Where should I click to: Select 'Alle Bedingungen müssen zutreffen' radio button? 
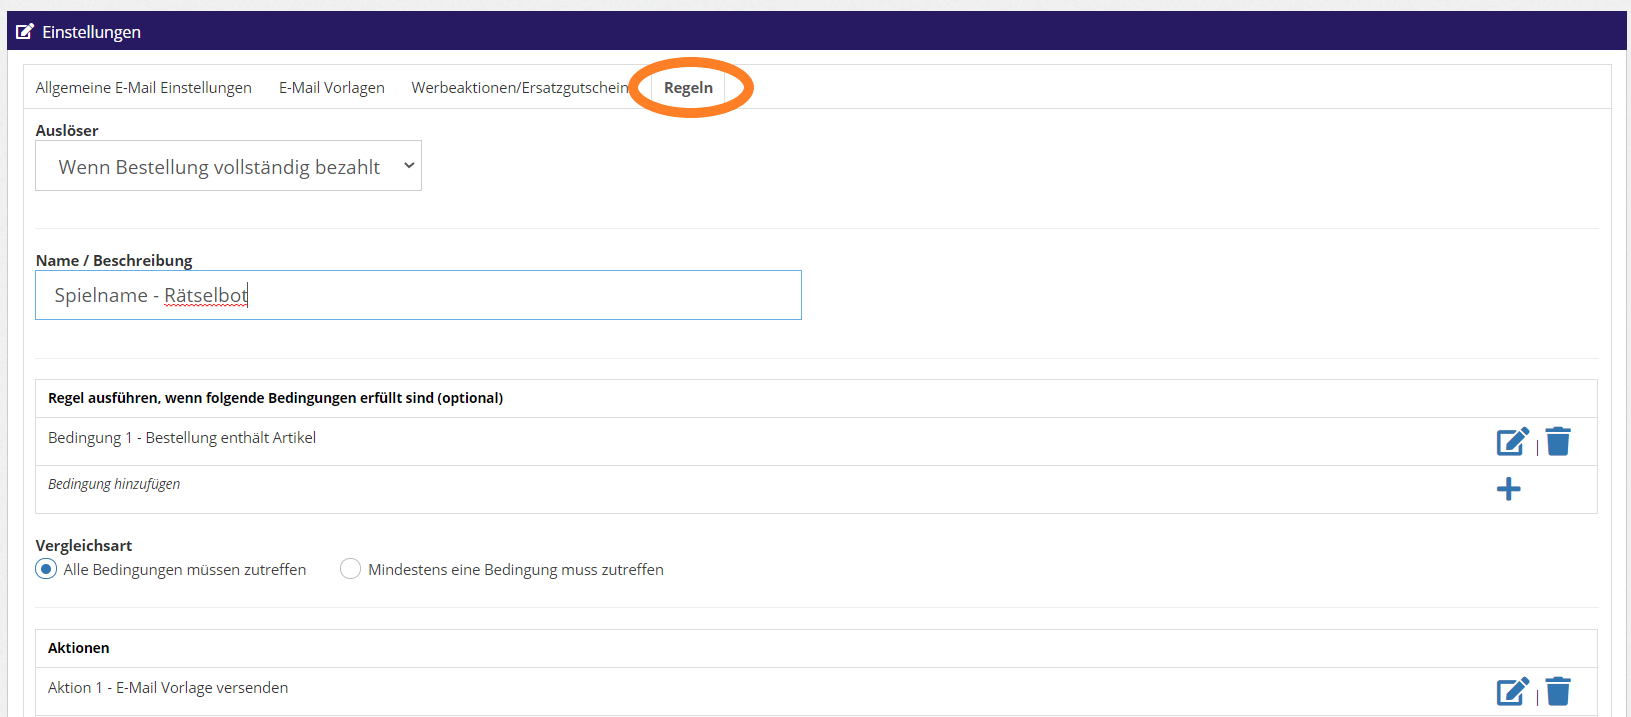pos(46,569)
